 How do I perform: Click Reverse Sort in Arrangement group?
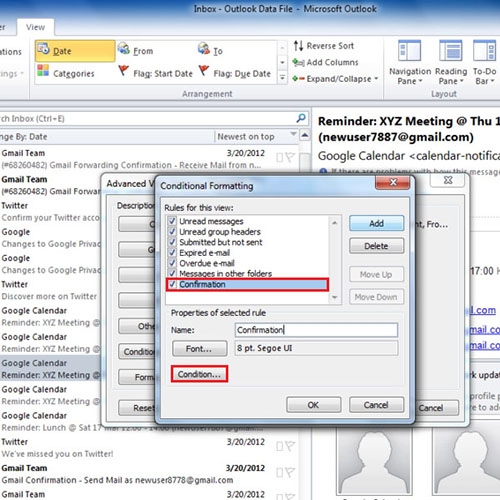(323, 46)
